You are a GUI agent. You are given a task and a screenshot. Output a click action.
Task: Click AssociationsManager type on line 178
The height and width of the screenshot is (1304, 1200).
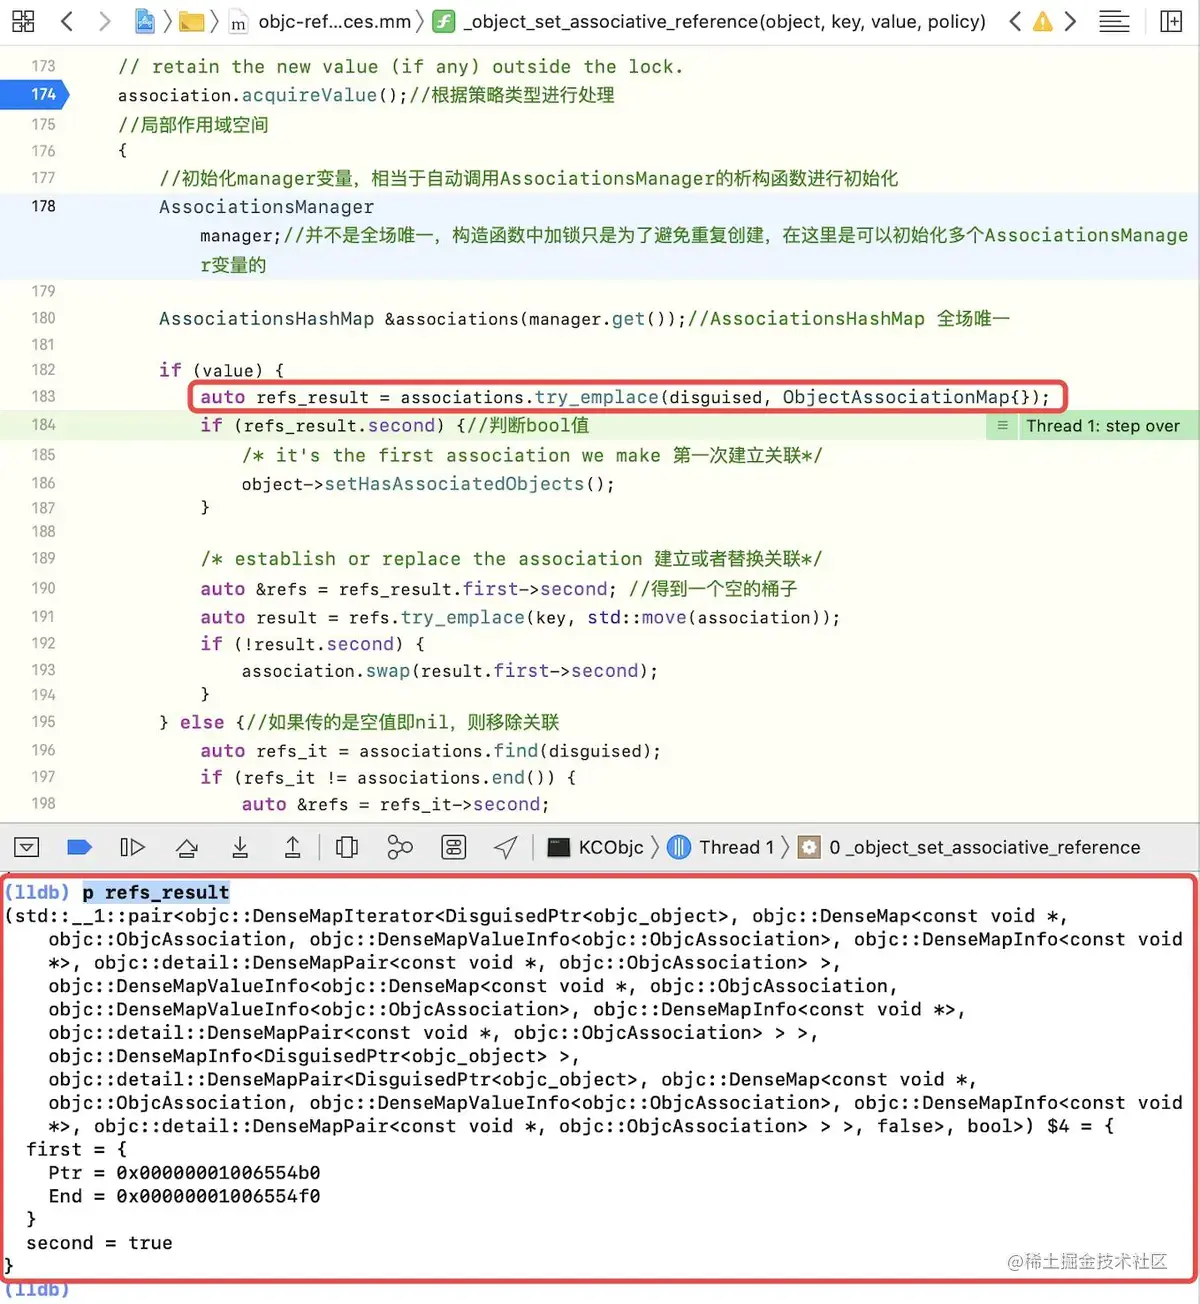point(266,207)
